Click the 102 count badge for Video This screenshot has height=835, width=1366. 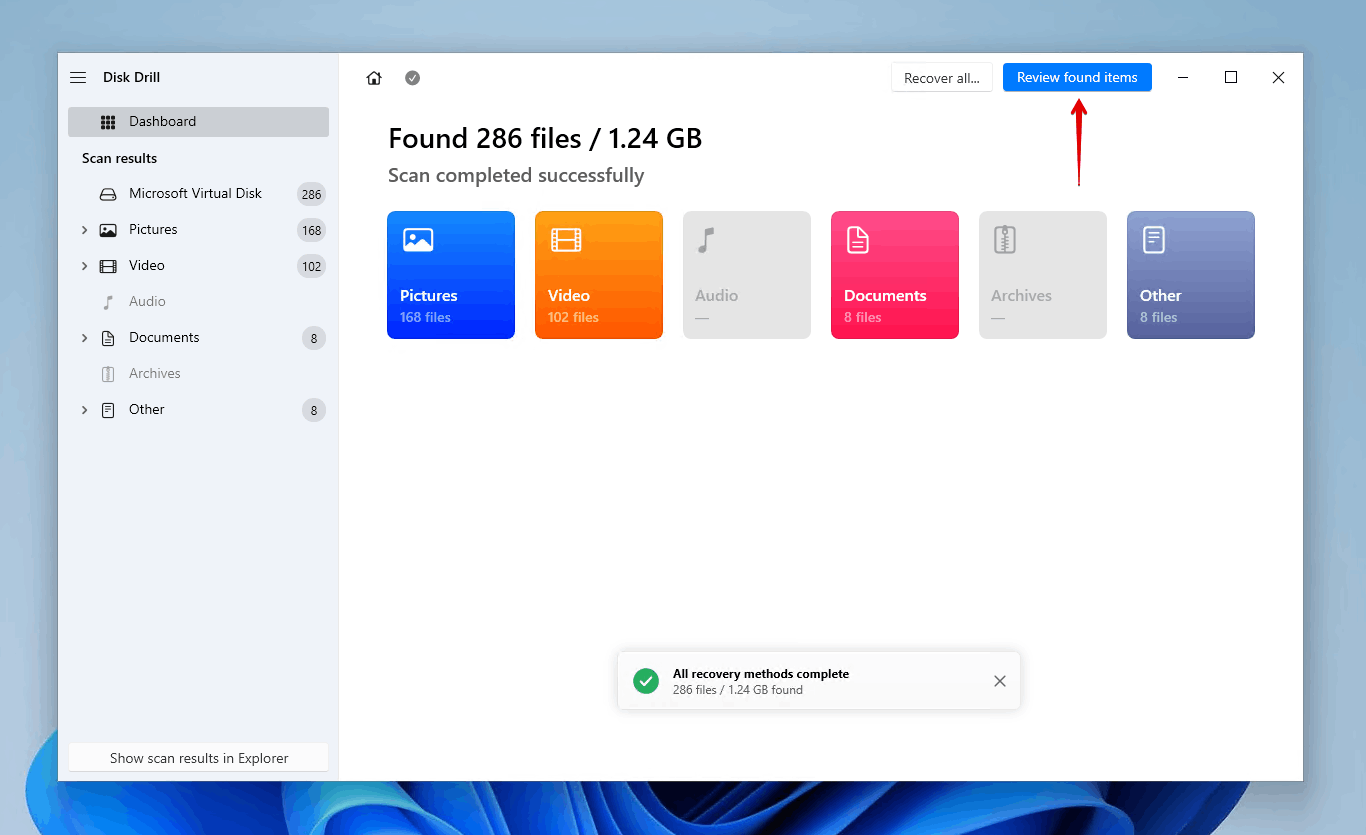pos(312,267)
